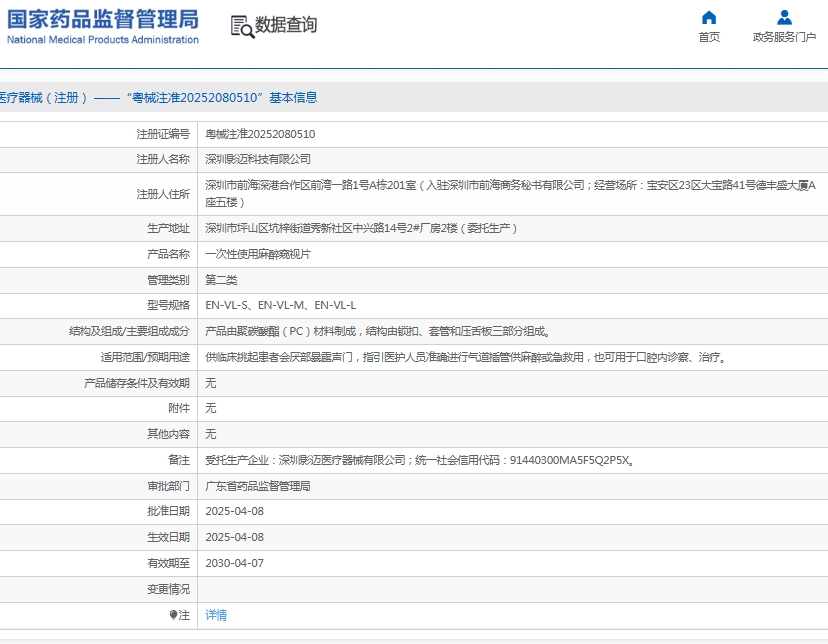Click 无 in the 产品储存条件及有效期 row
The image size is (828, 644).
(x=211, y=383)
